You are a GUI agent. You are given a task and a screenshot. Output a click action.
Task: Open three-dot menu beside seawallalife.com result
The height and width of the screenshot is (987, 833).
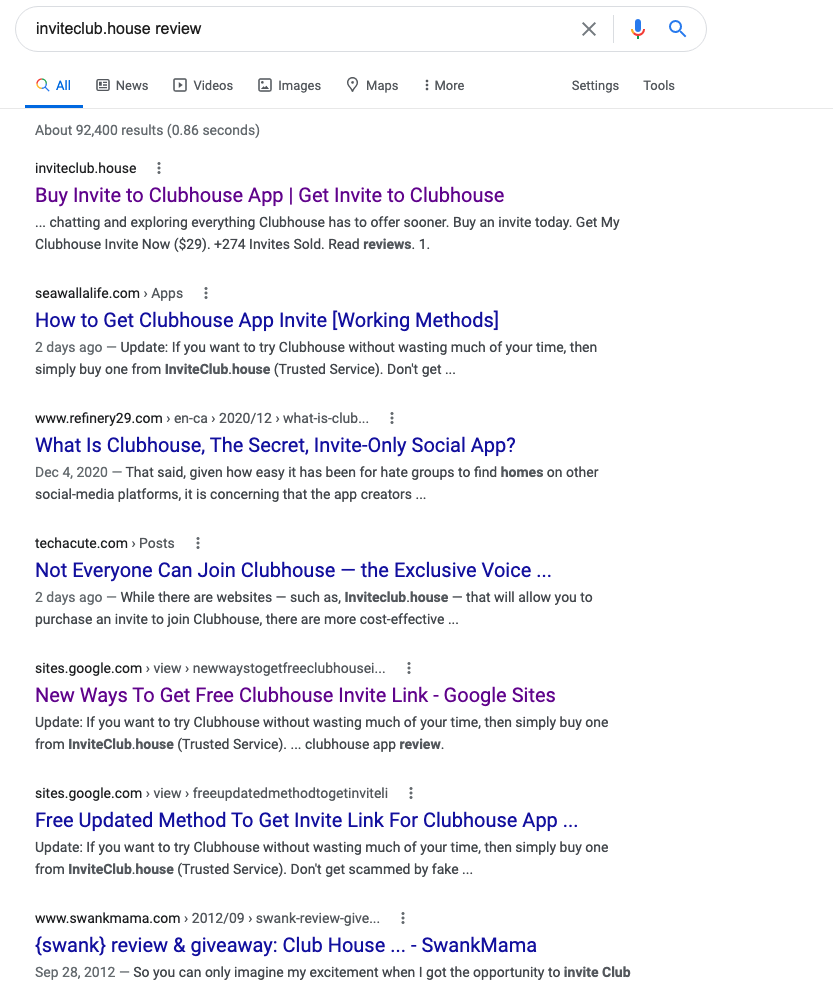tap(206, 293)
